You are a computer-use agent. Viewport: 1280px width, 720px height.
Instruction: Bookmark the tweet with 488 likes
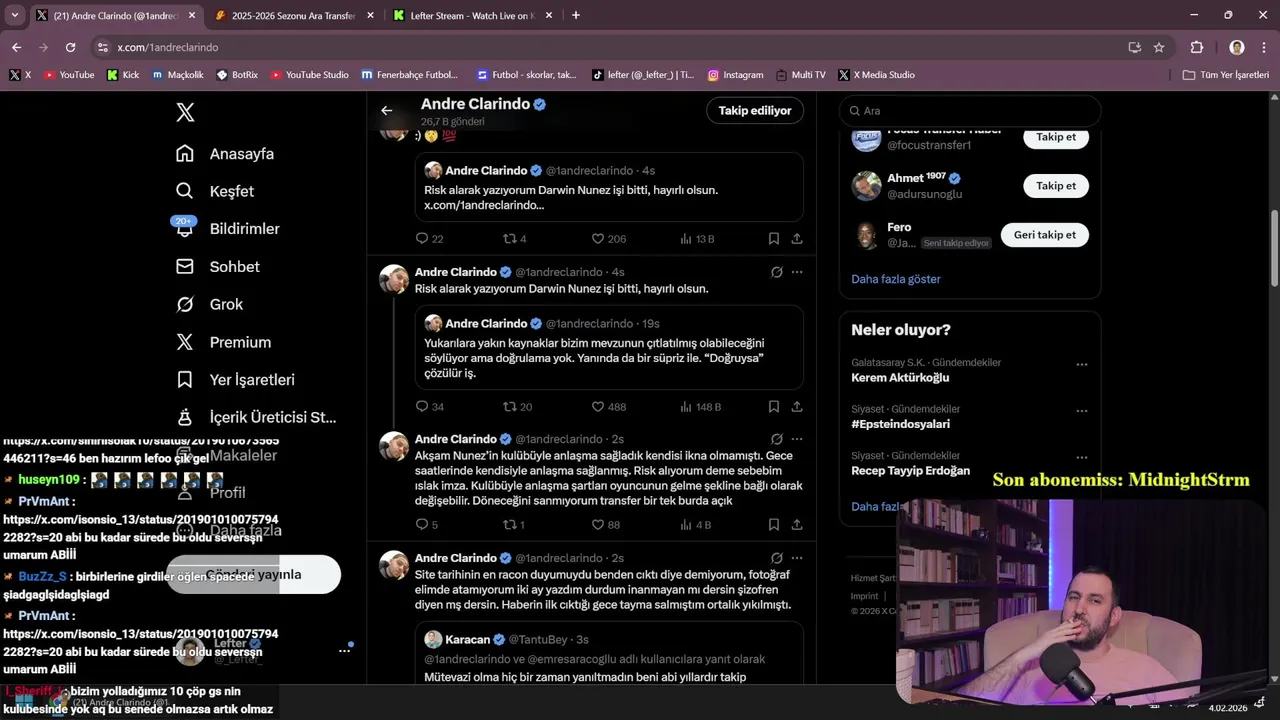point(774,407)
